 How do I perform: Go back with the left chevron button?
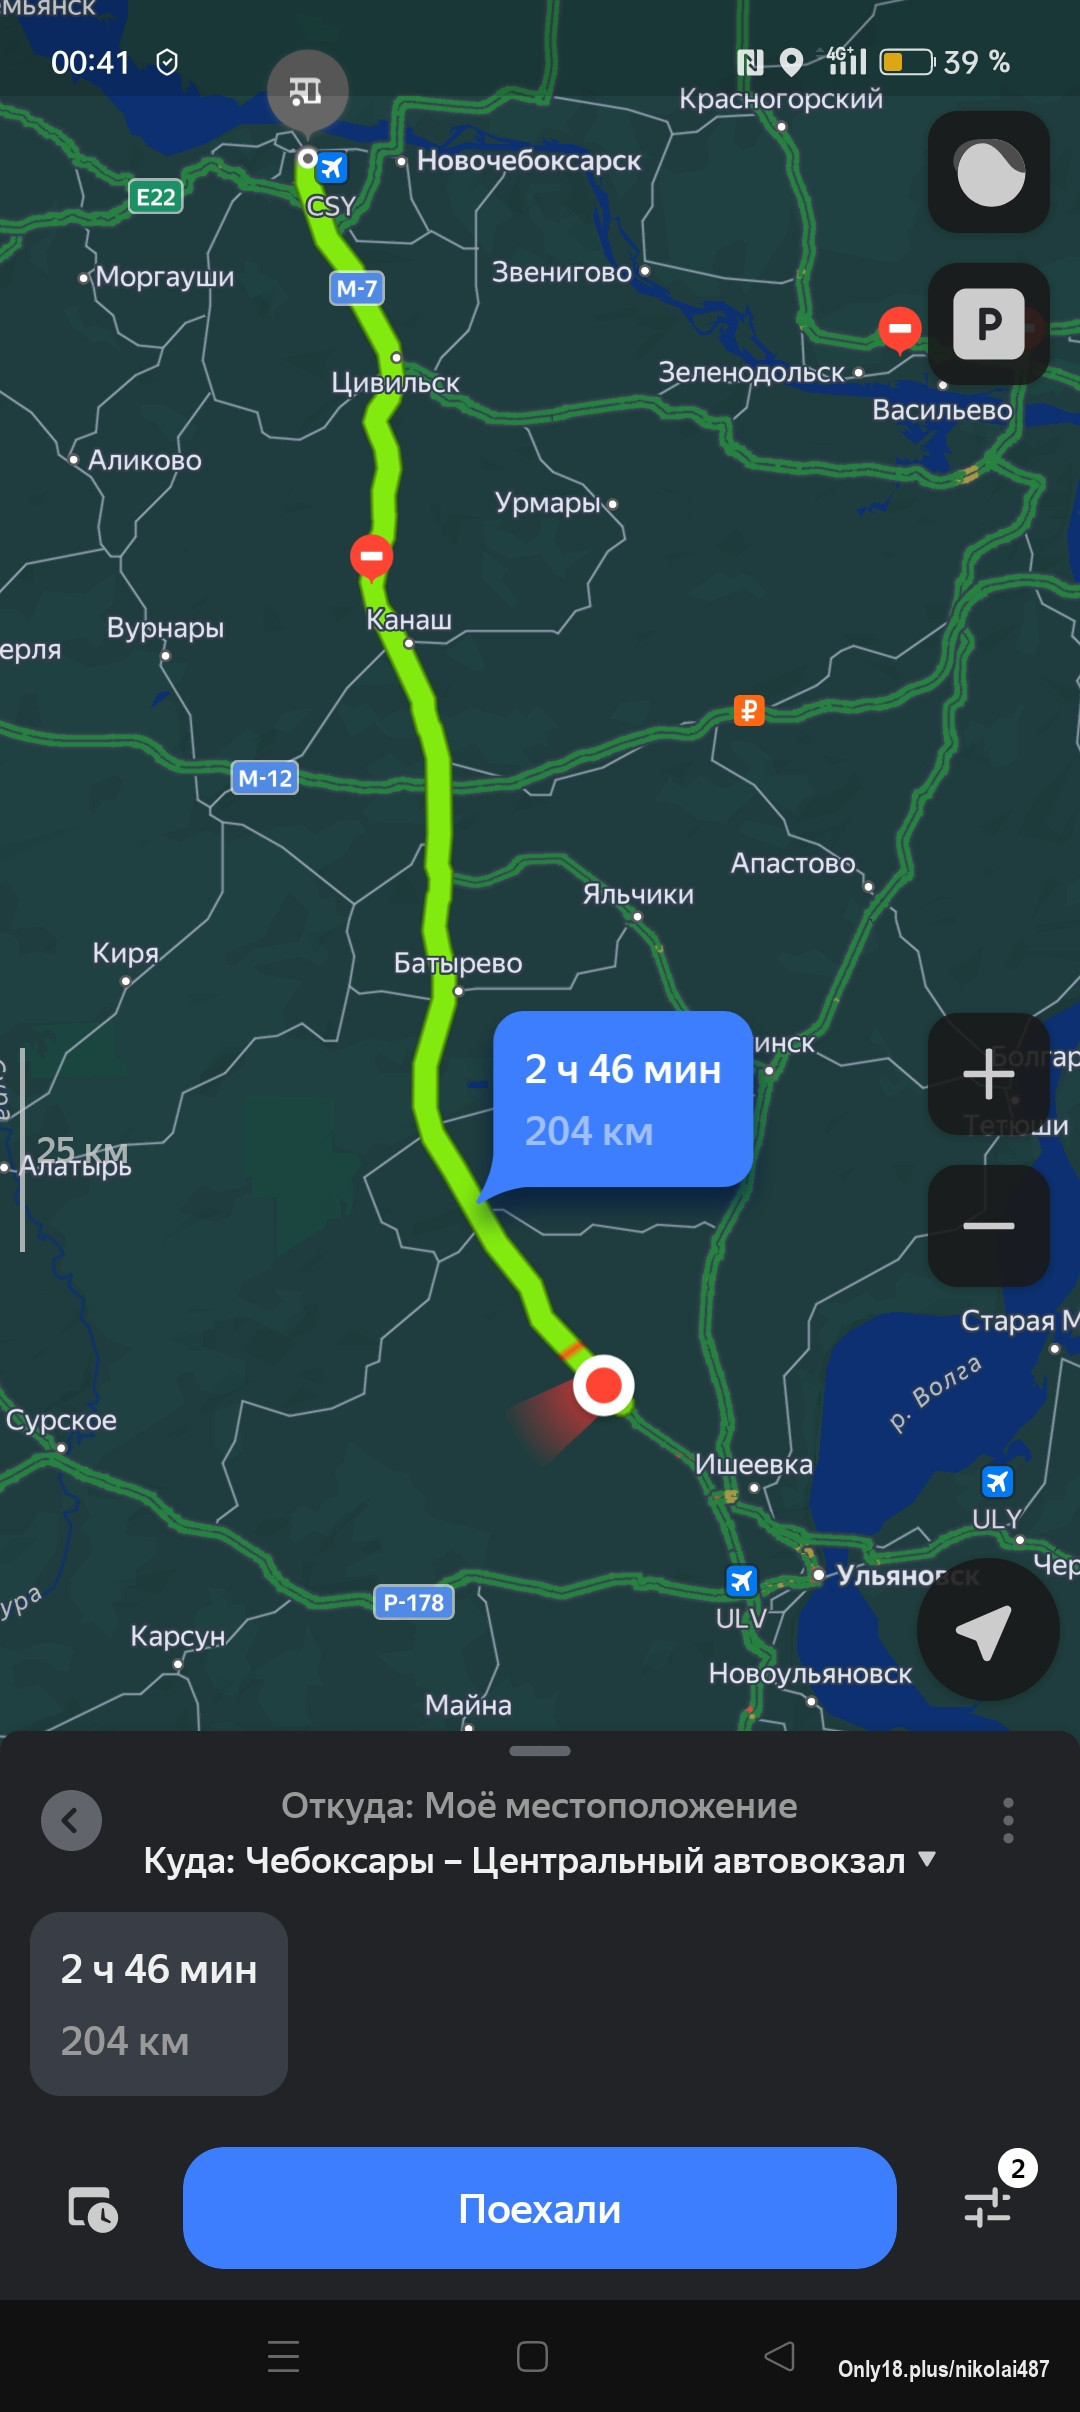[x=71, y=1820]
